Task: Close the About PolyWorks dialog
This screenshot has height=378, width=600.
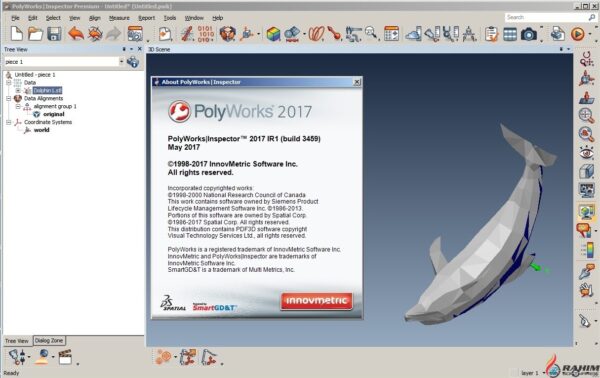Action: pos(357,82)
